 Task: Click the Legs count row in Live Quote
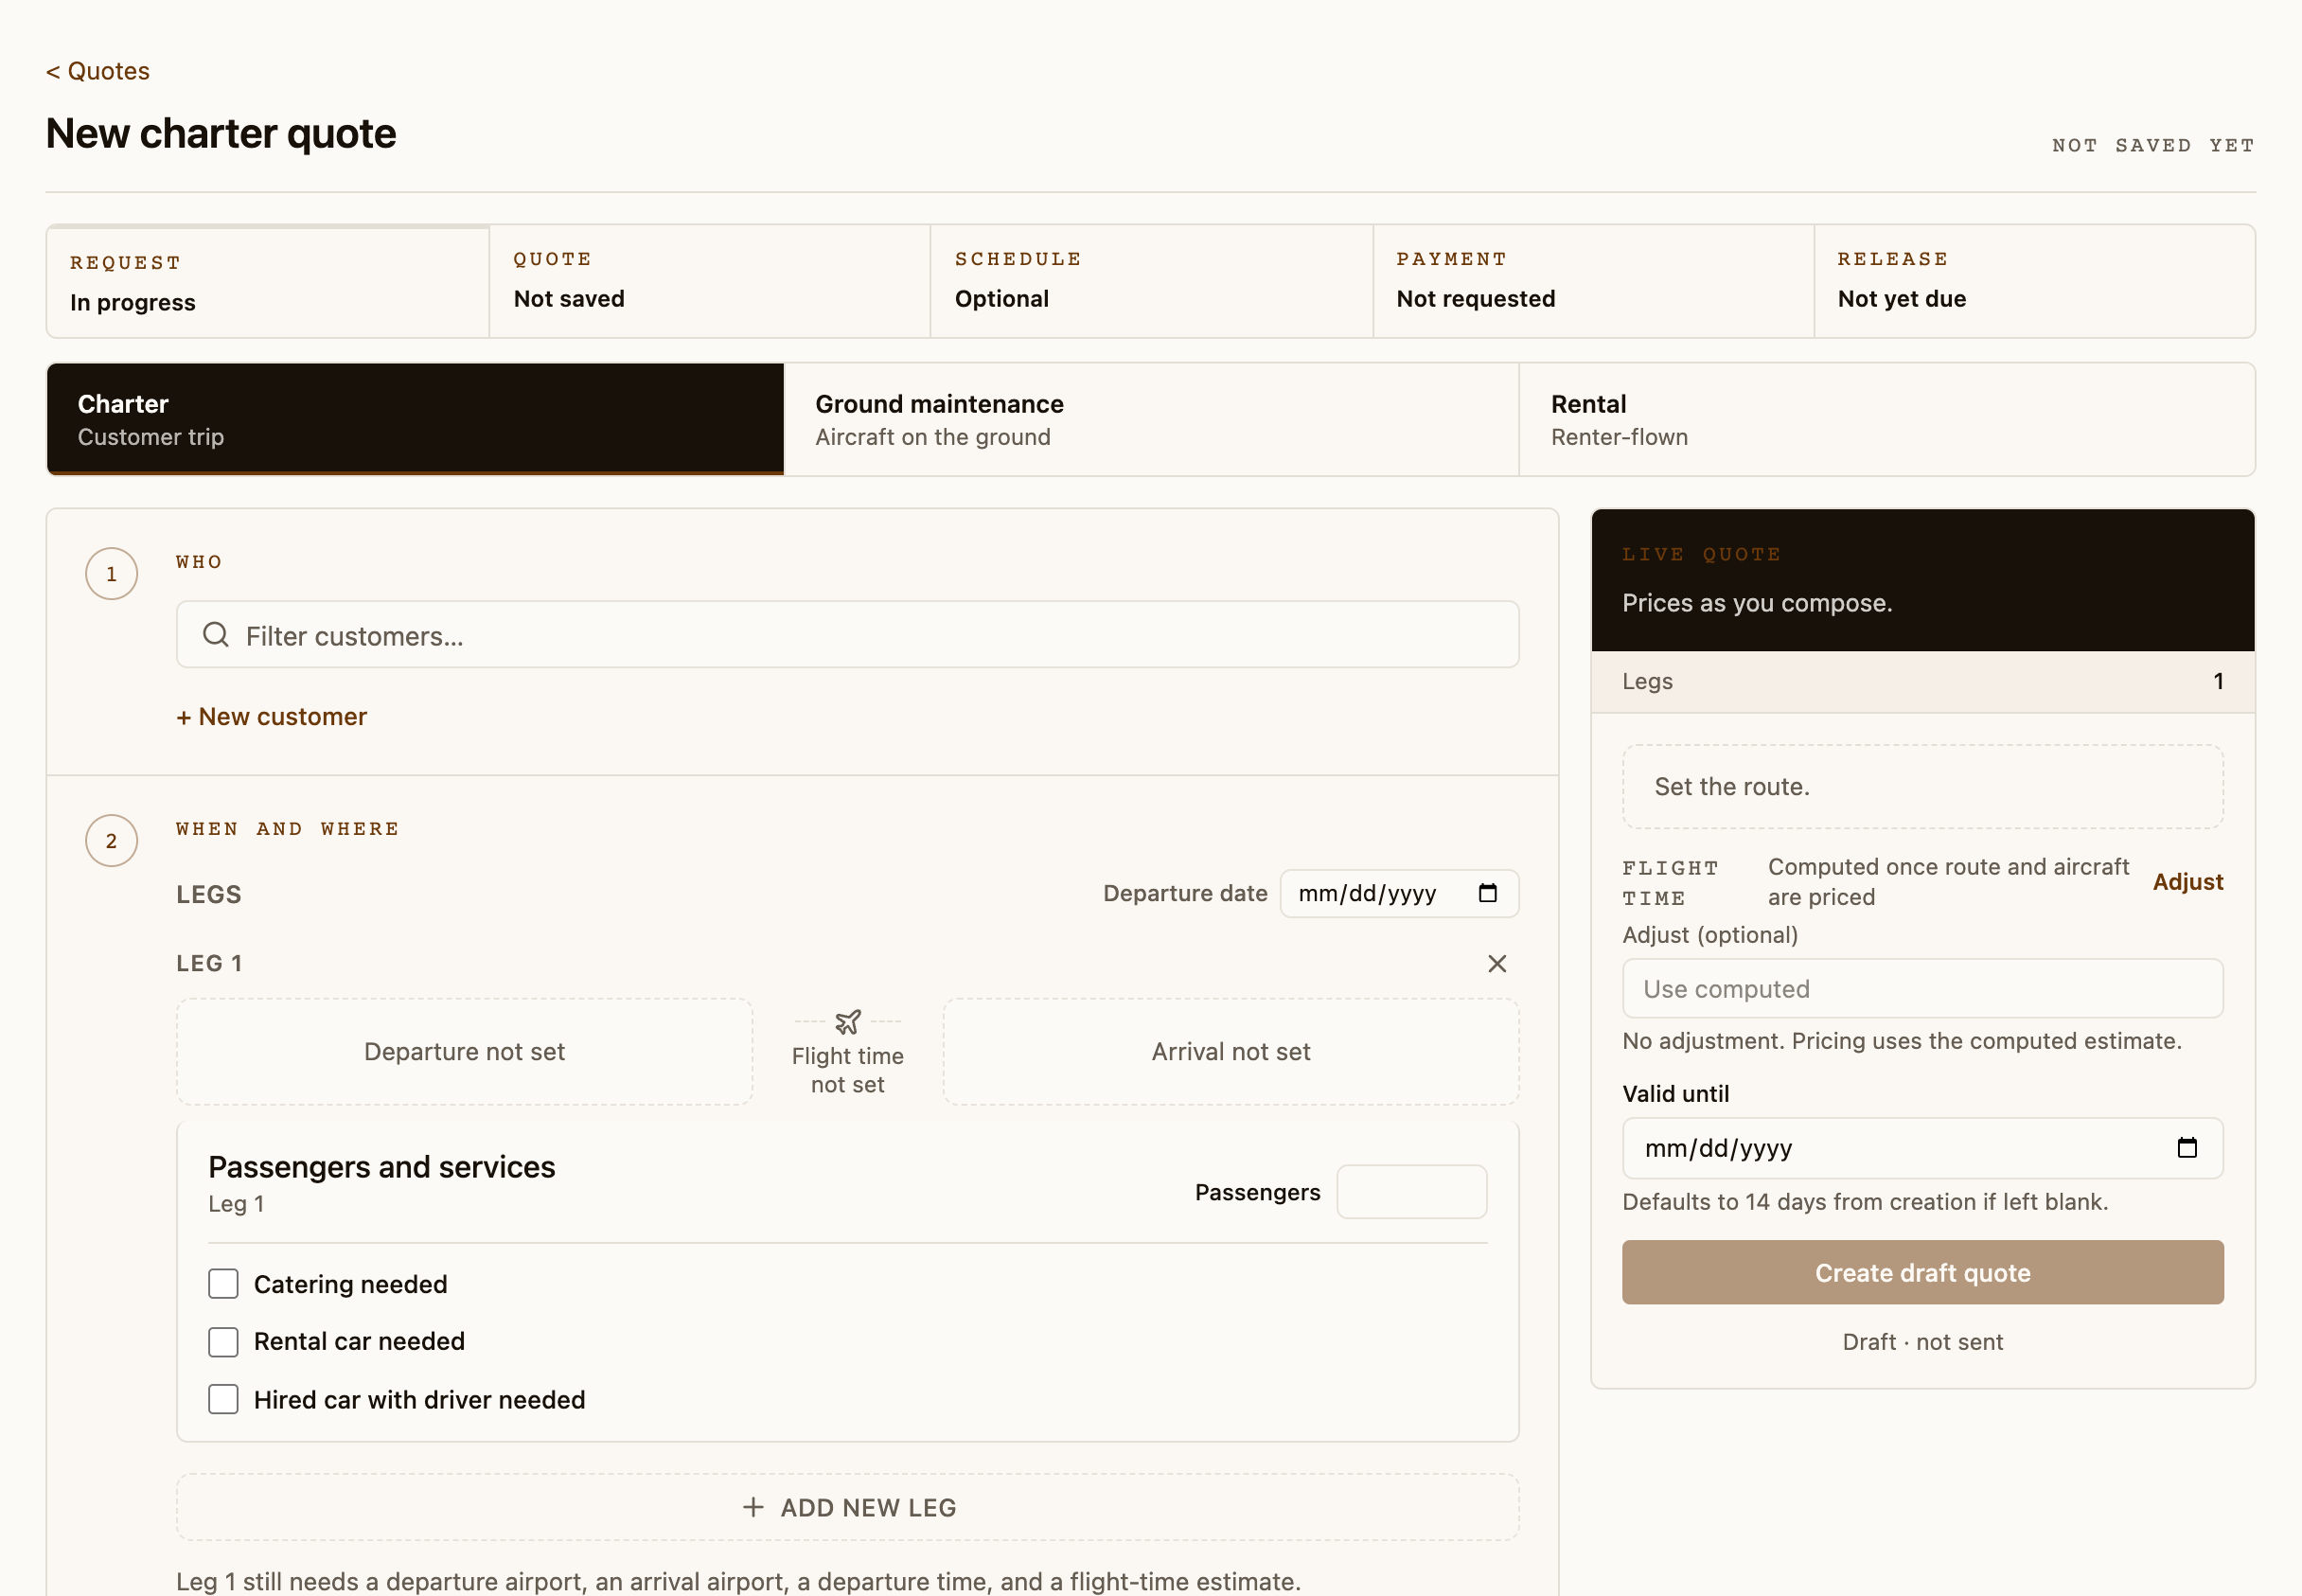(x=1922, y=681)
